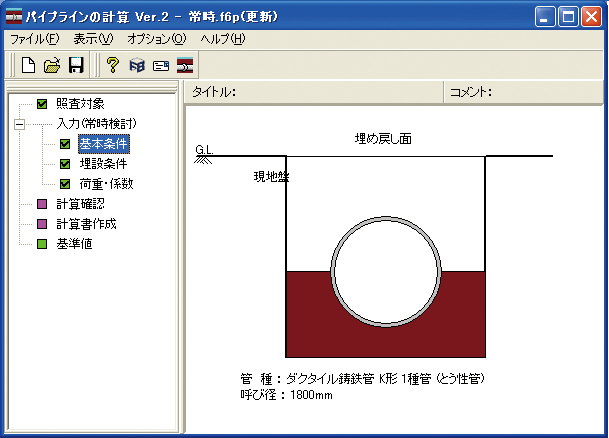Click the 呼び径:1800mm text
The width and height of the screenshot is (609, 438).
[x=286, y=395]
